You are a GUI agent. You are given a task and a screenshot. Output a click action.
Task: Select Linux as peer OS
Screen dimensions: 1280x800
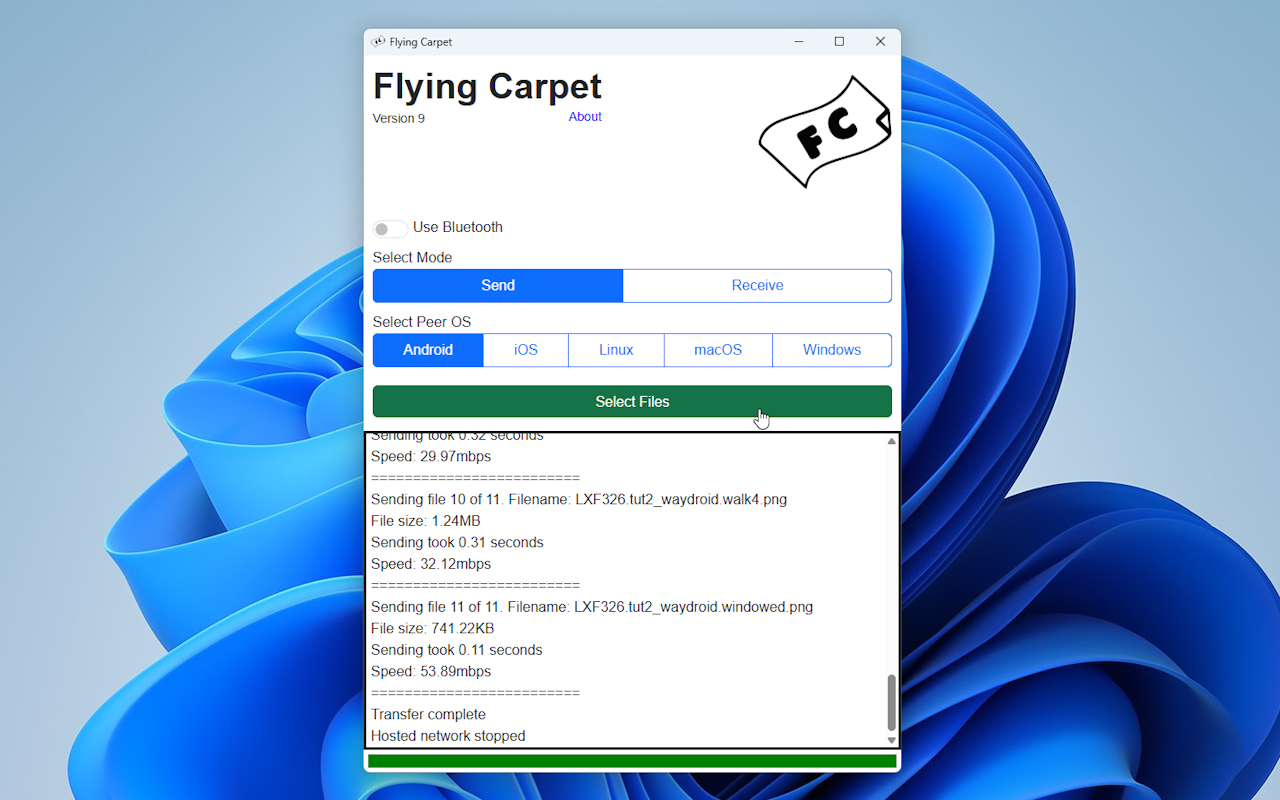(616, 349)
